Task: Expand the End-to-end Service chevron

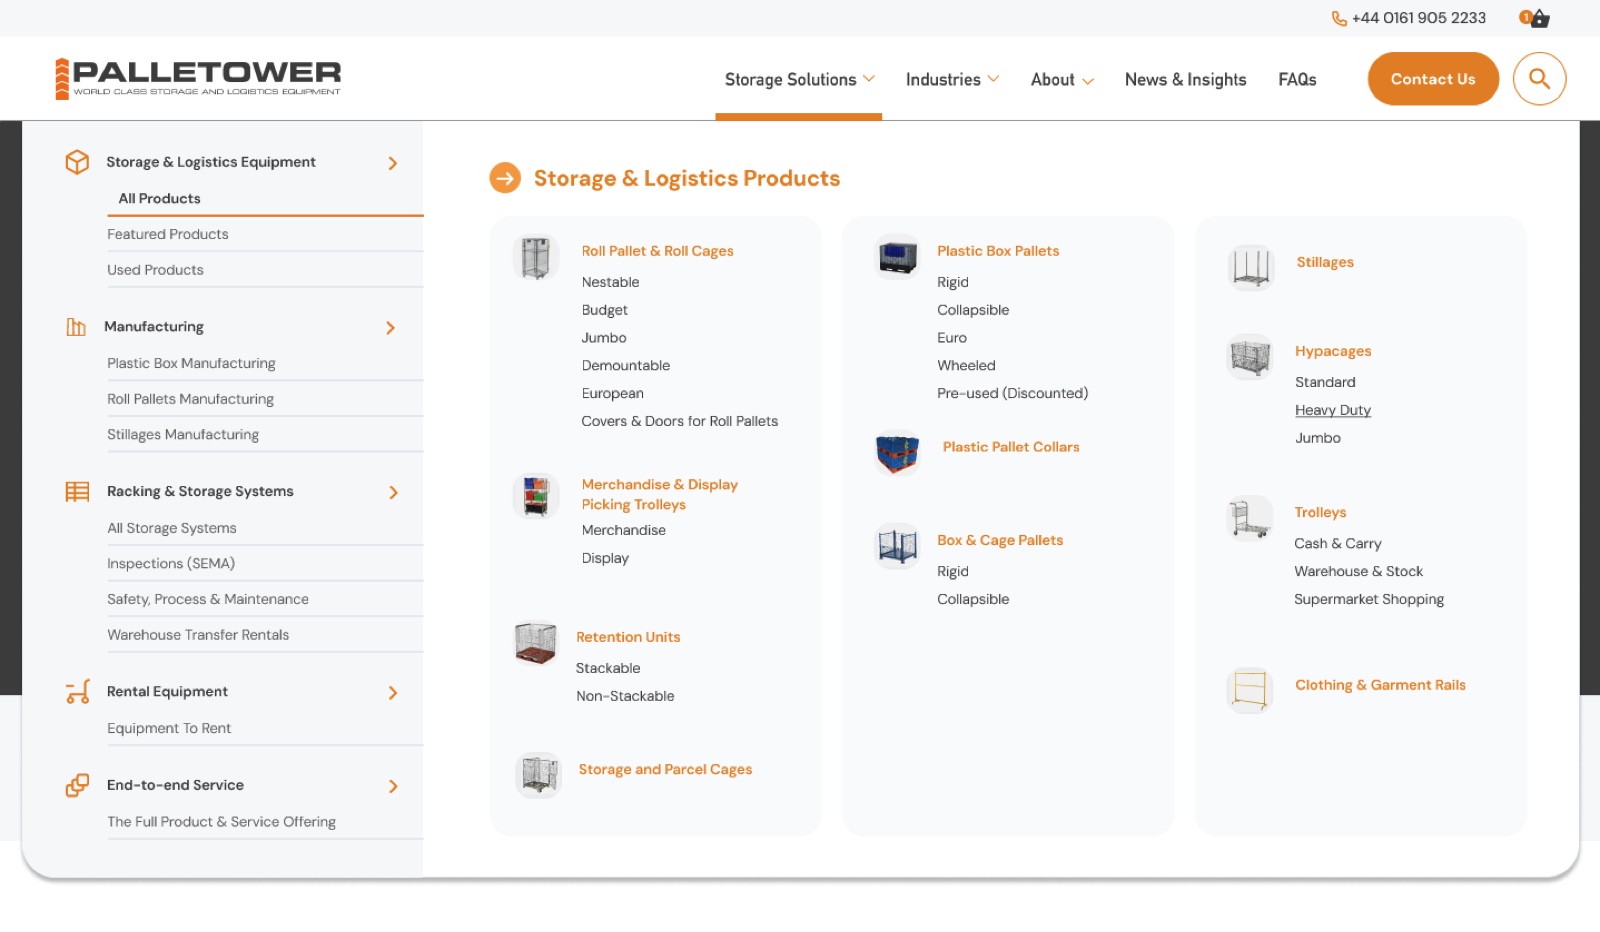Action: pos(393,787)
